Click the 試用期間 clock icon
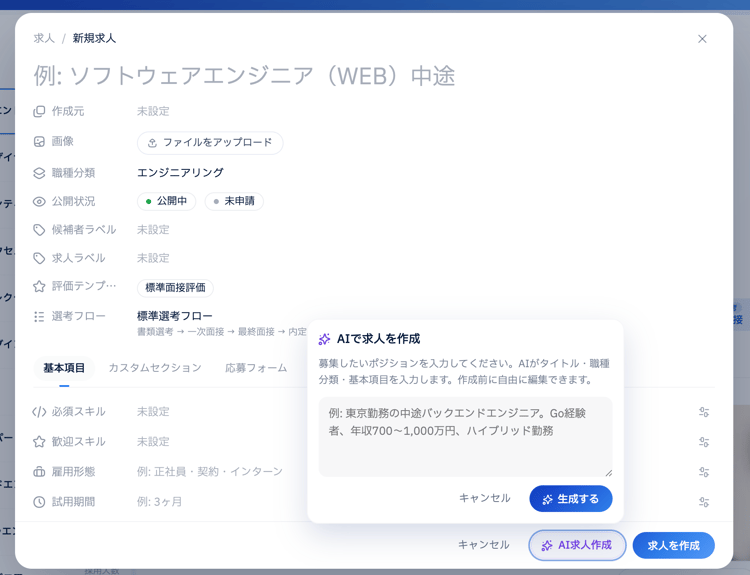The width and height of the screenshot is (750, 575). 39,502
